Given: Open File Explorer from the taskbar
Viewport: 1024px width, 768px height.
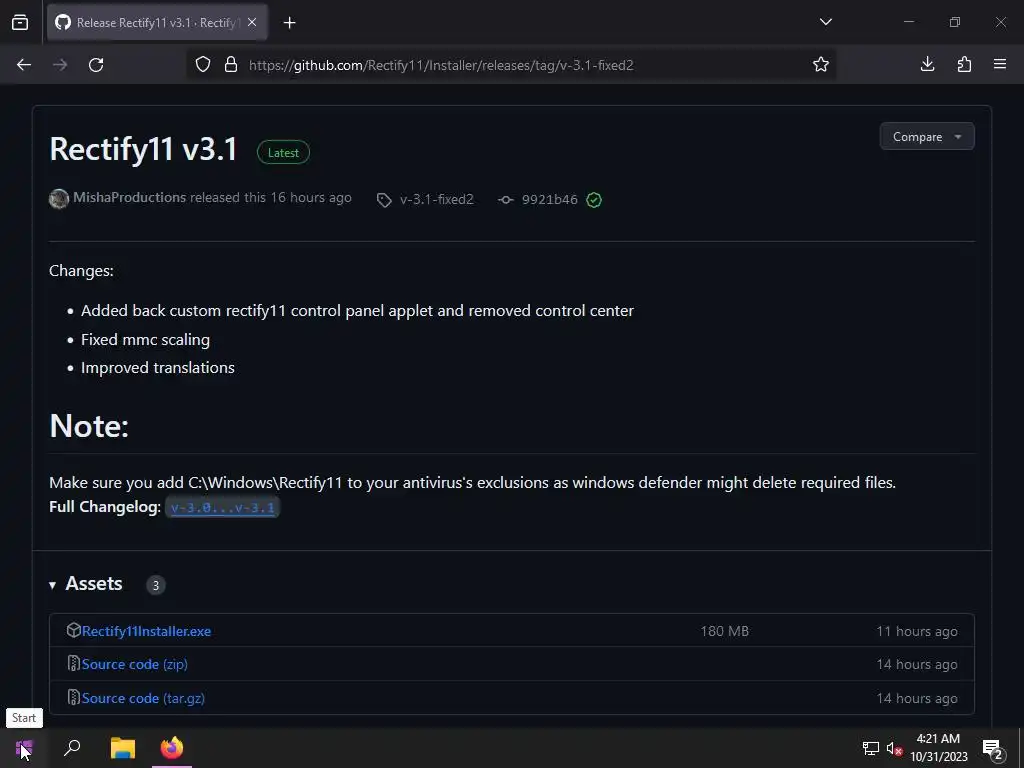Looking at the screenshot, I should [x=123, y=748].
